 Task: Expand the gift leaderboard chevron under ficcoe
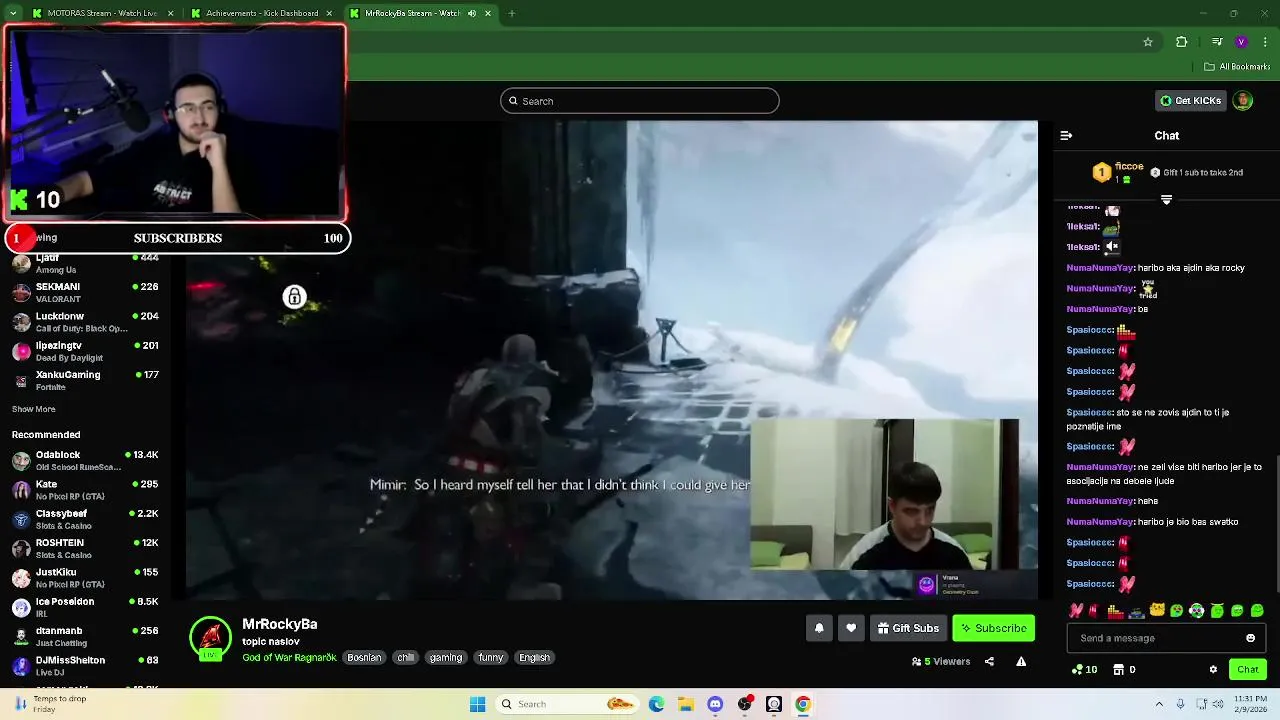pyautogui.click(x=1166, y=200)
